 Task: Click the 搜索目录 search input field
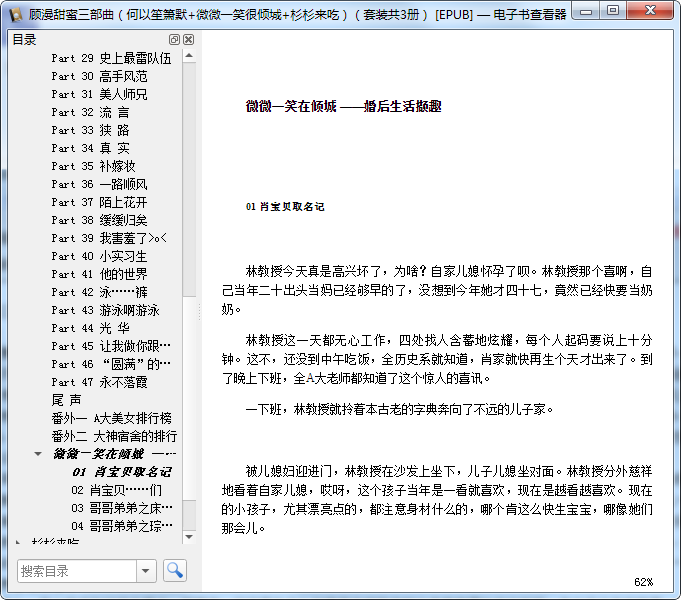tap(77, 570)
